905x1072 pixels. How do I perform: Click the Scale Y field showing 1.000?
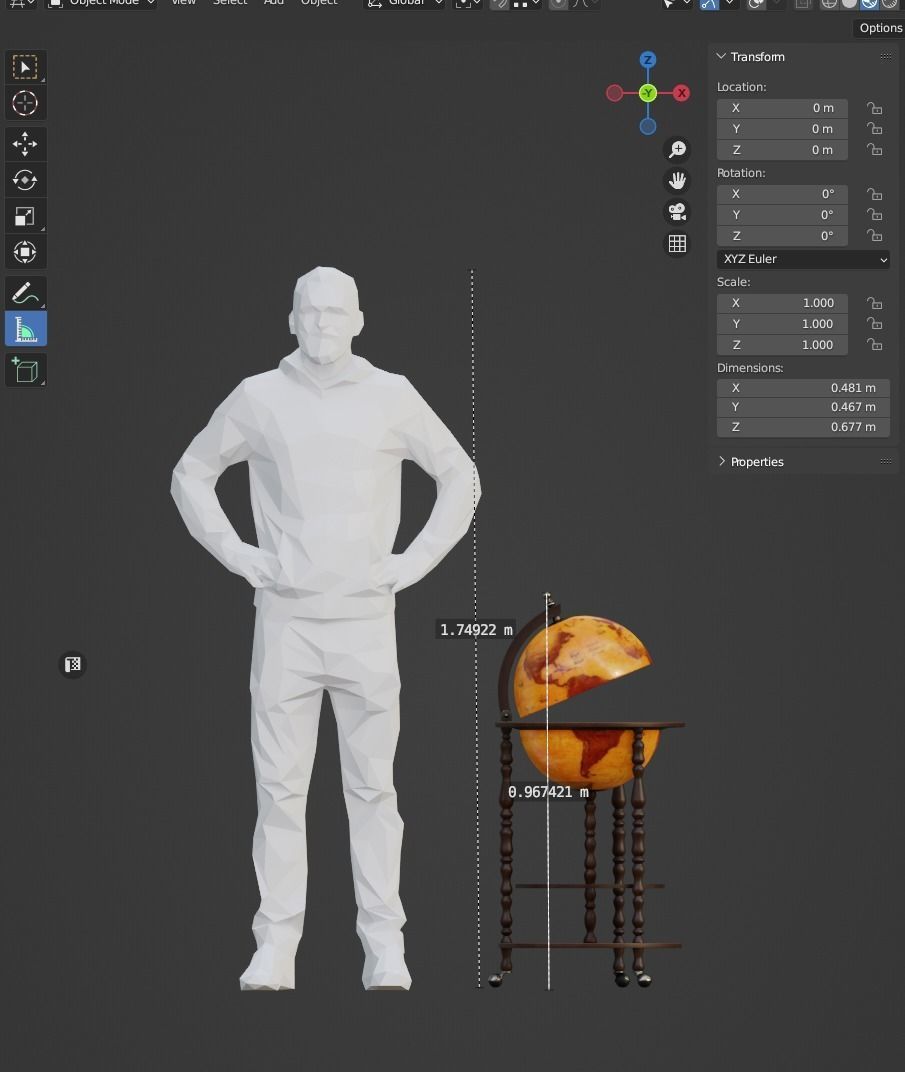point(782,323)
